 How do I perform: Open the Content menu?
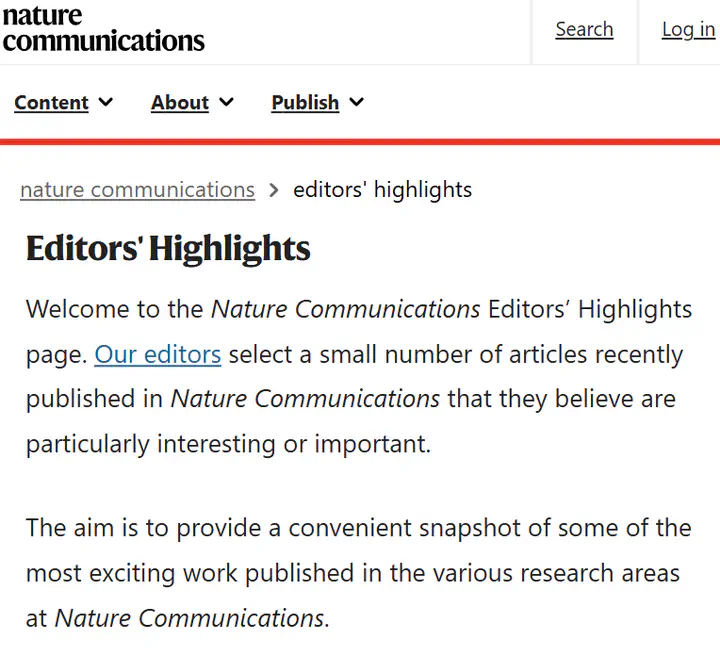[x=51, y=103]
